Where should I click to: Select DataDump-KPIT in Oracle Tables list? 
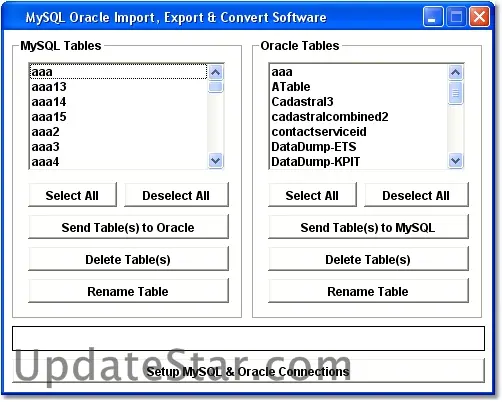pos(358,162)
